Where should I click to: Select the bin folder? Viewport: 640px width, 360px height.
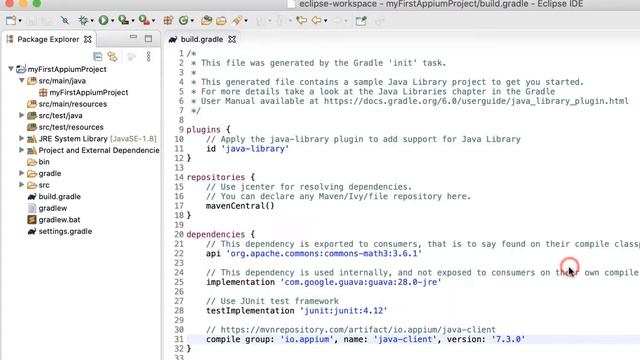coord(44,162)
